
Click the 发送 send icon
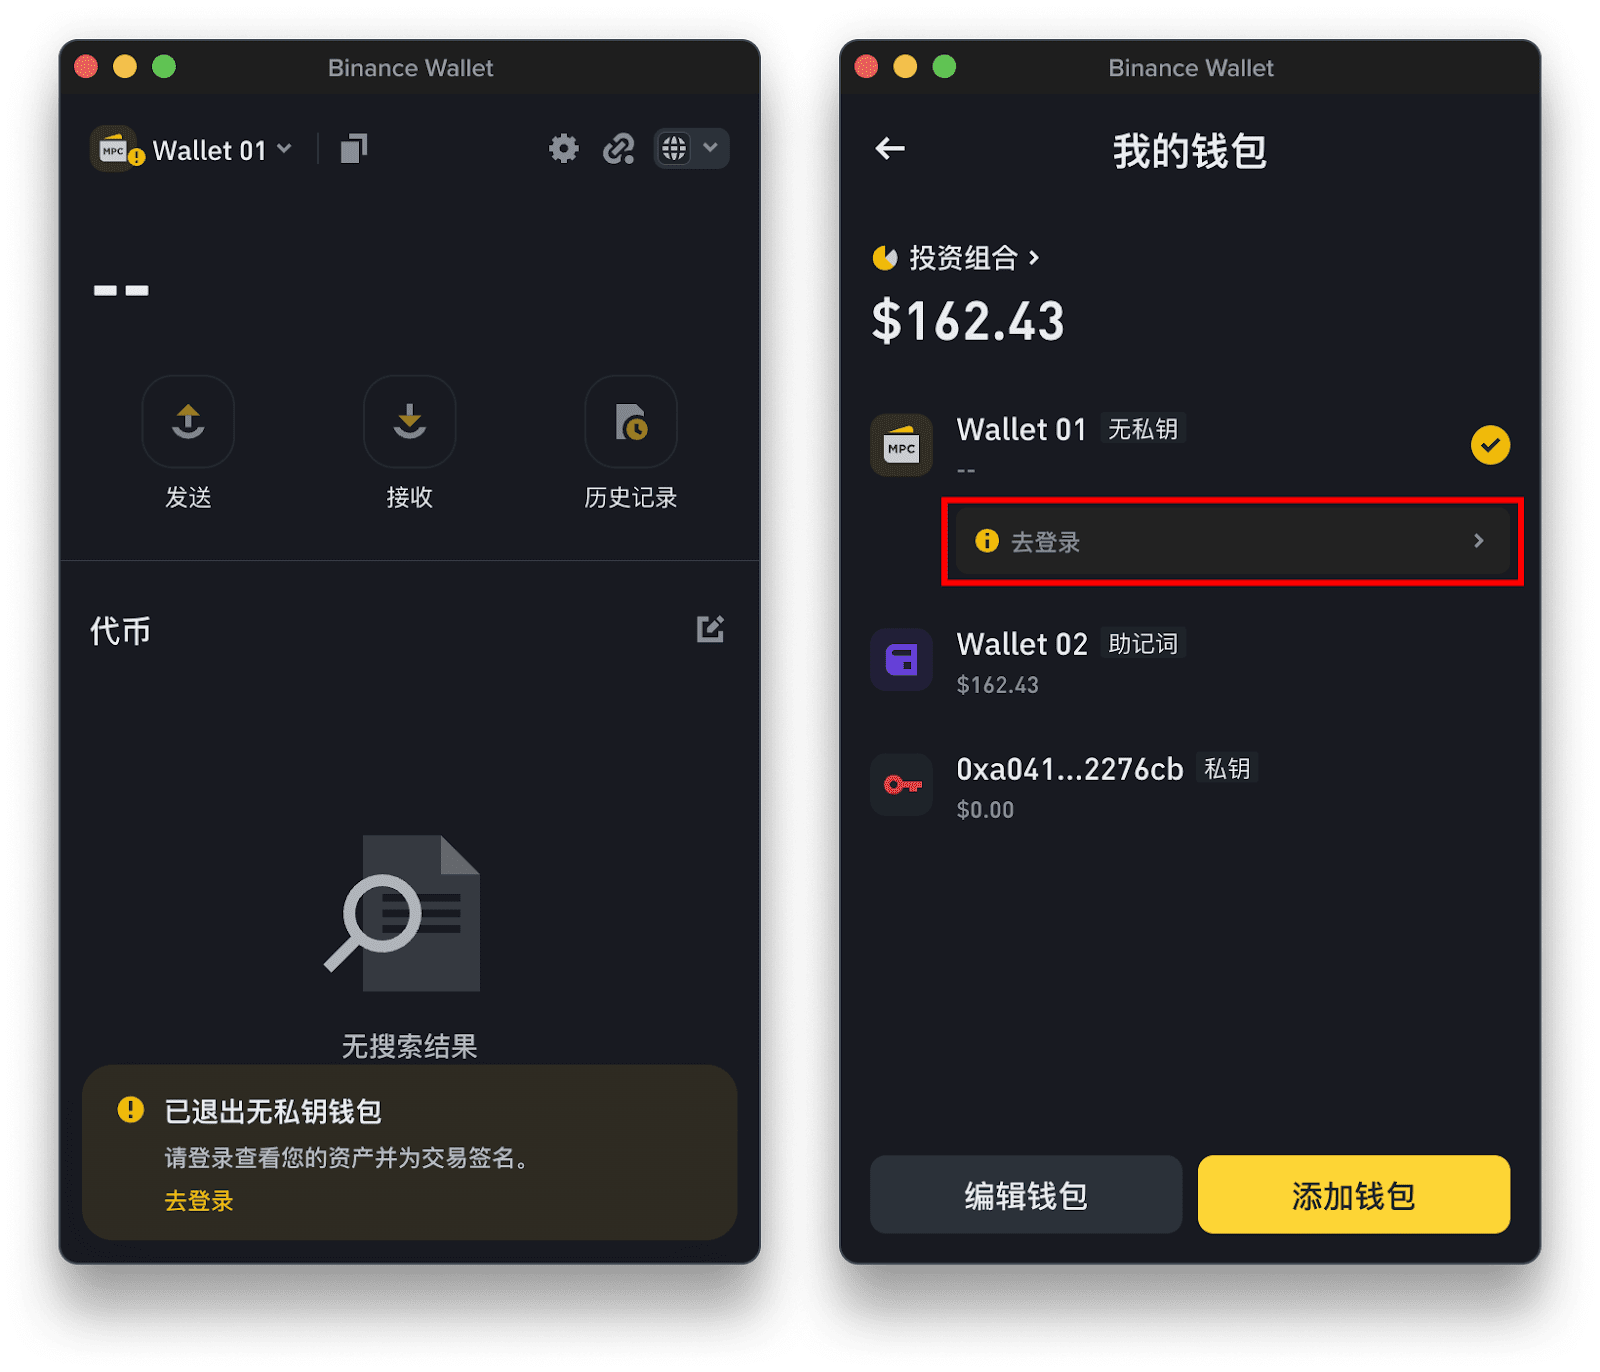coord(188,421)
